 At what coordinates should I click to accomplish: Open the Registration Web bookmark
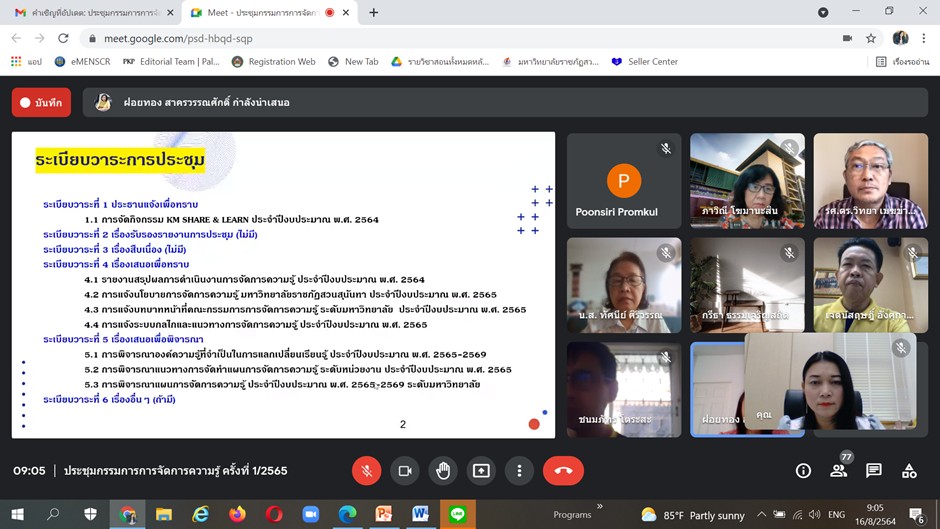(273, 62)
